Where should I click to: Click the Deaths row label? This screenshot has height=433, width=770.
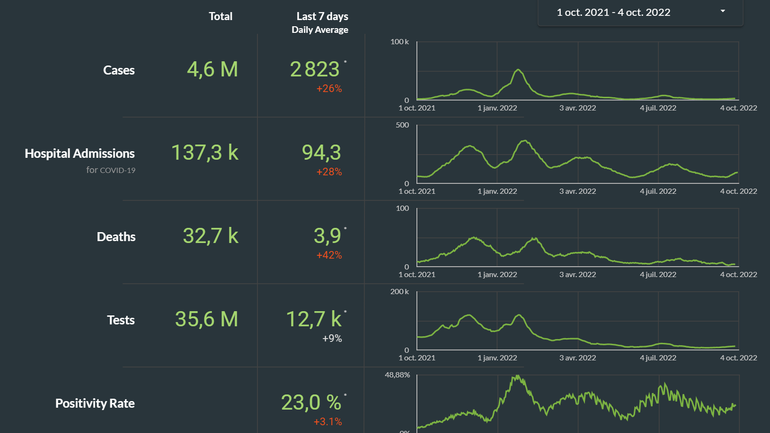pos(116,237)
